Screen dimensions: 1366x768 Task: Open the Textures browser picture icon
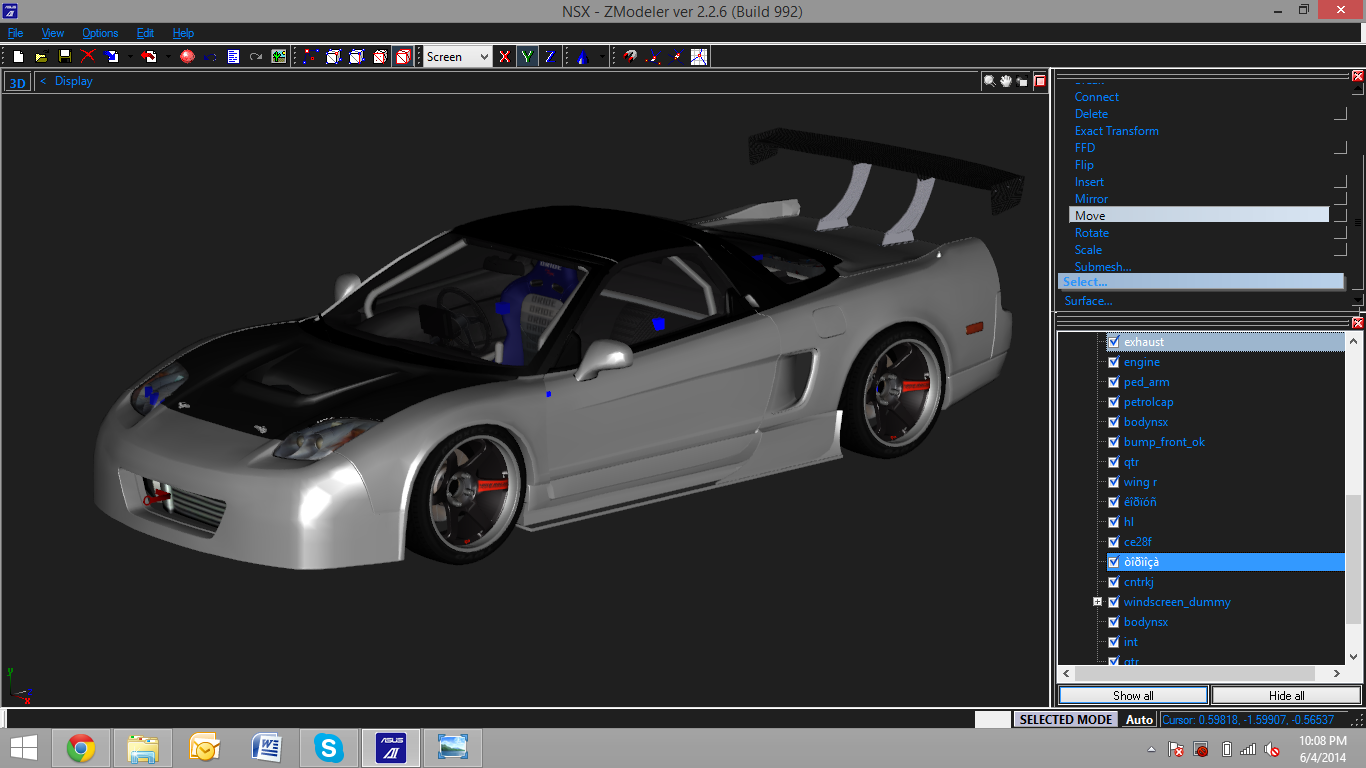point(278,57)
